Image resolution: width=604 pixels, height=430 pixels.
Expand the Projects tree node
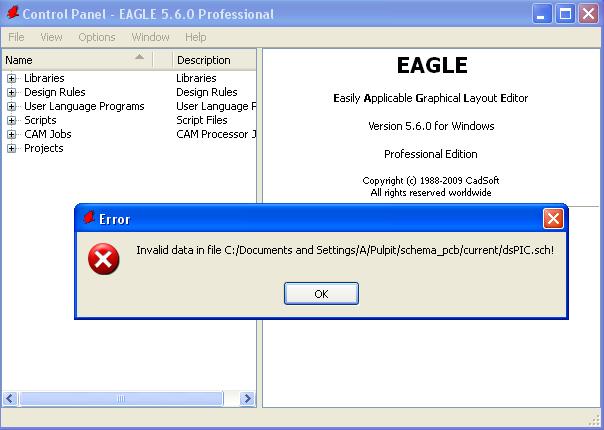pyautogui.click(x=12, y=148)
